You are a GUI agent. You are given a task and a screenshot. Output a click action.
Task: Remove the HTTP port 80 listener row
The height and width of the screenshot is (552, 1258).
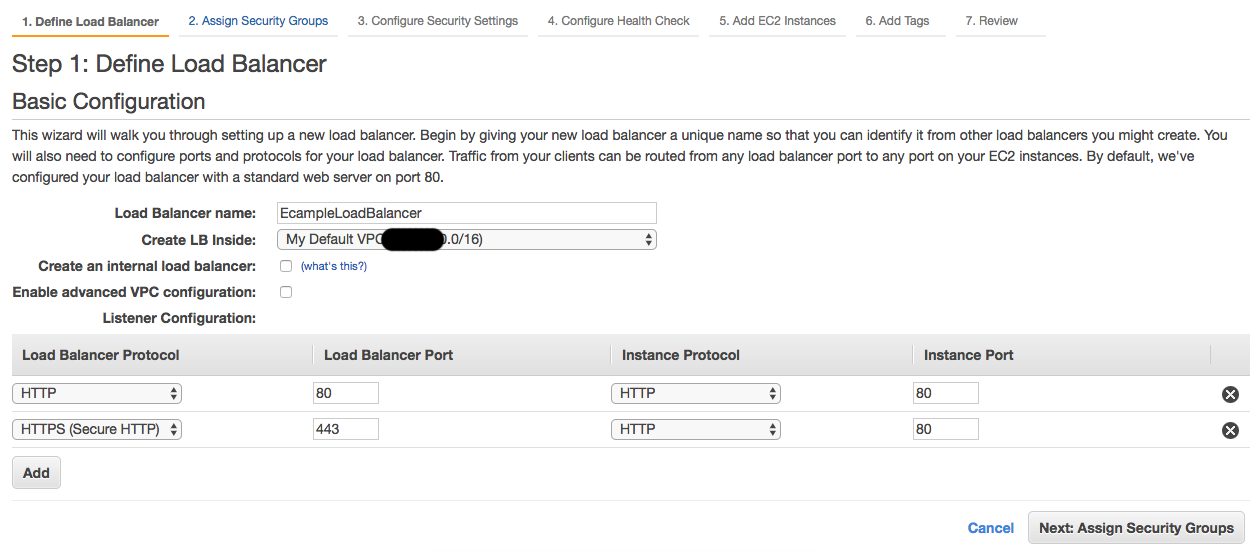click(x=1230, y=394)
